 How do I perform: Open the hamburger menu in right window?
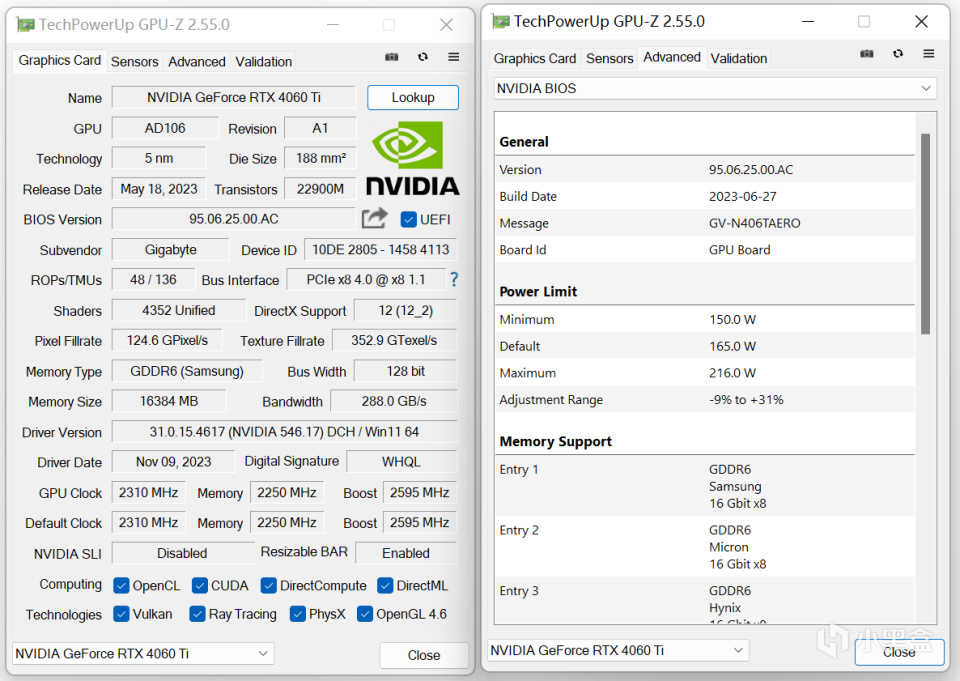click(929, 54)
